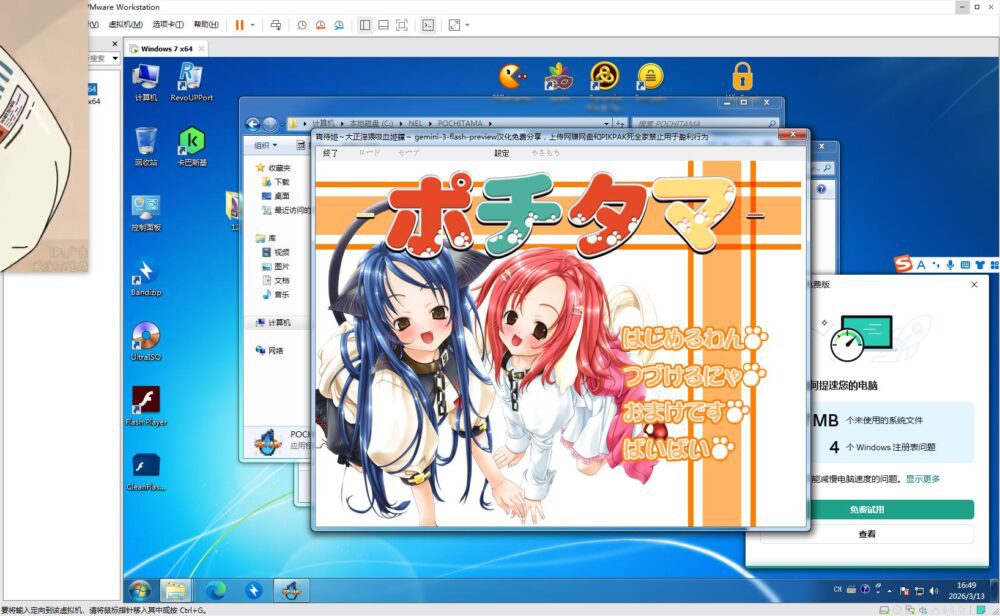Open the 虚拟机(M) menu
This screenshot has width=1000, height=616.
point(125,24)
